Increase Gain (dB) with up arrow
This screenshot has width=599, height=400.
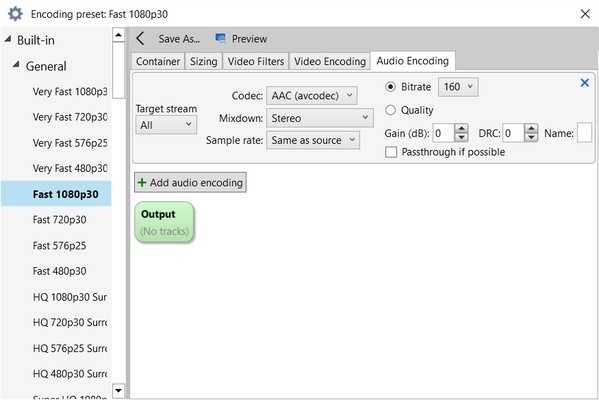461,128
